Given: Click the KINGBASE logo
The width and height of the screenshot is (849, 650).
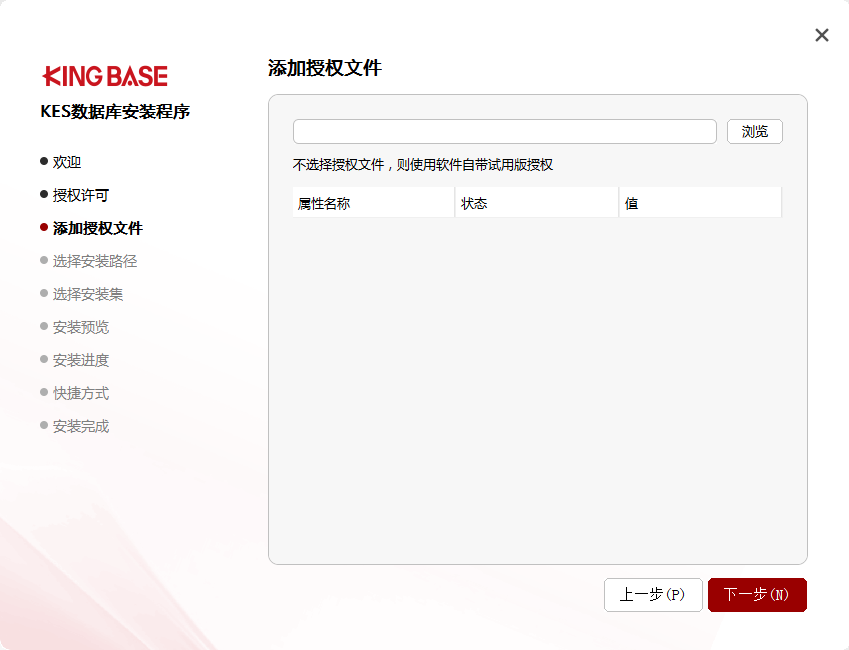Looking at the screenshot, I should [105, 76].
